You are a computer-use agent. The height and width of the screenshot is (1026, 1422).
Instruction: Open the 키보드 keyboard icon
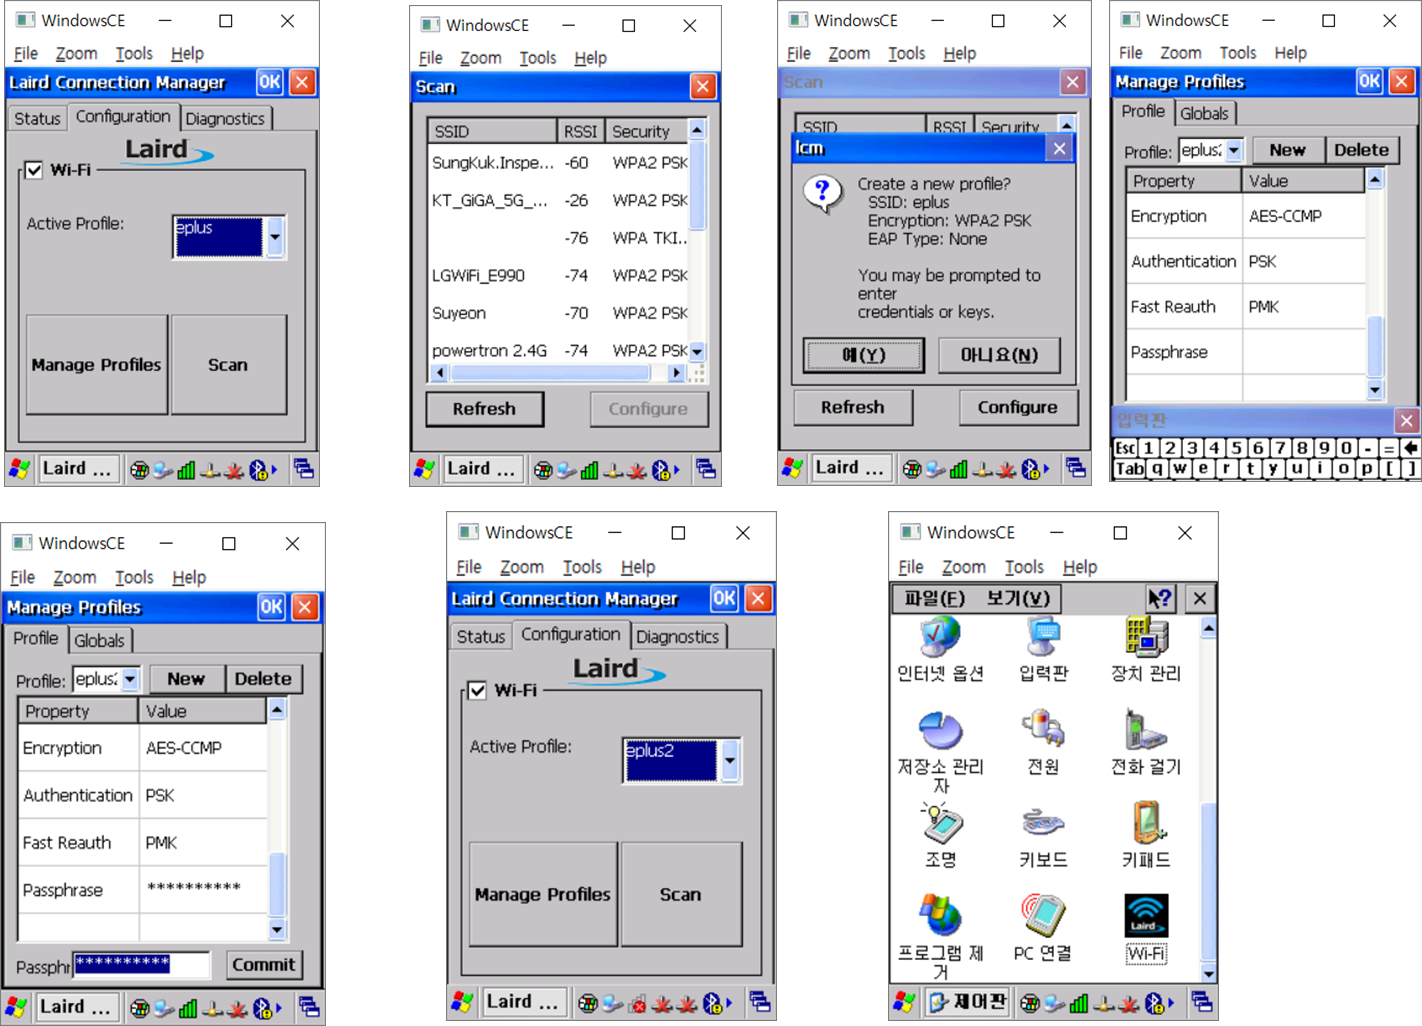1043,835
